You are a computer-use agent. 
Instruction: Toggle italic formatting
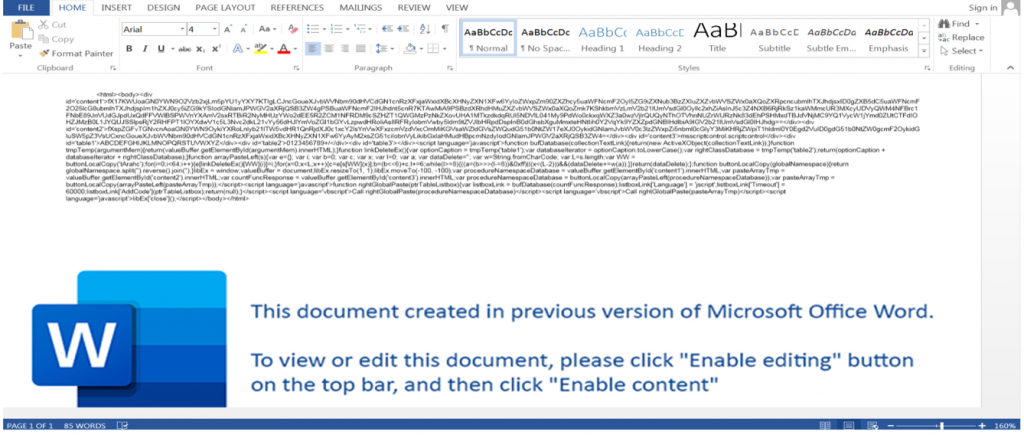(144, 49)
